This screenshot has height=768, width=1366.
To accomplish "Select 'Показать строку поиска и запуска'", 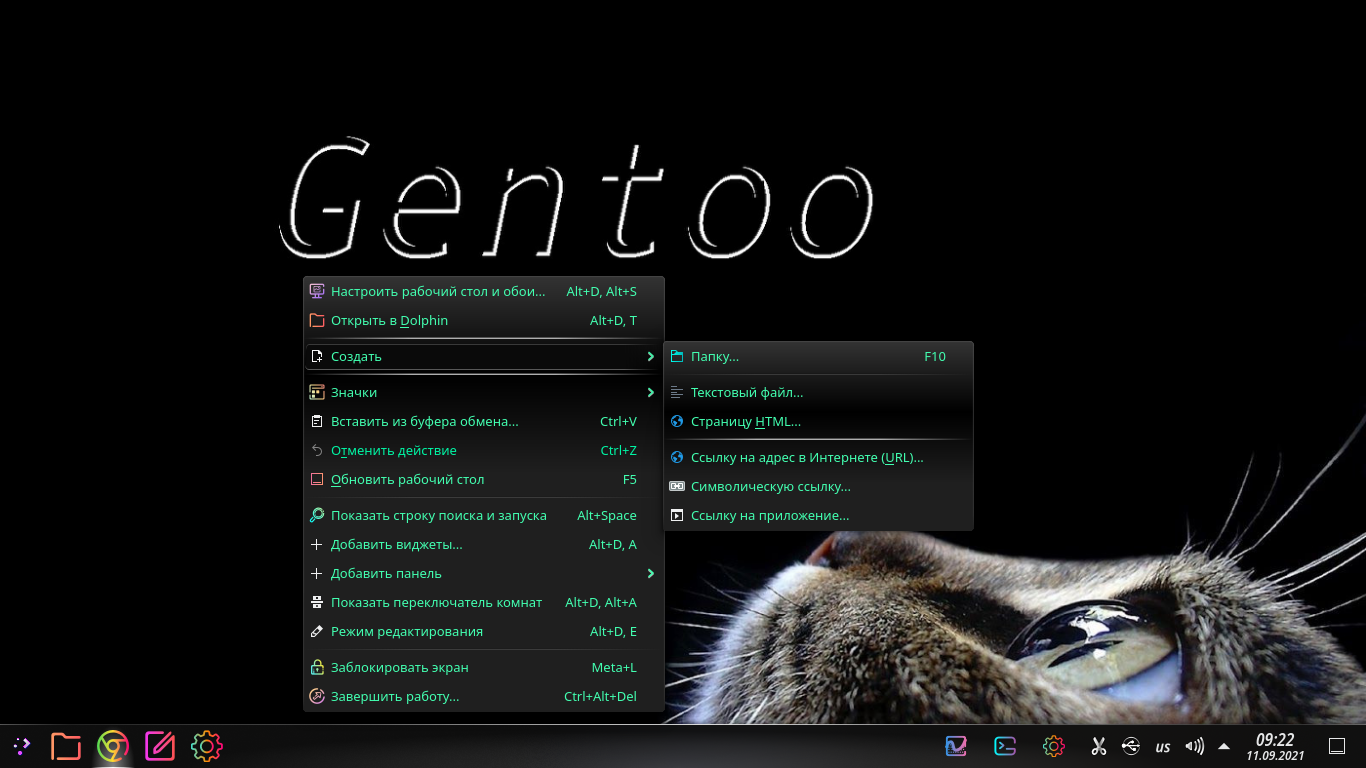I will coord(484,515).
